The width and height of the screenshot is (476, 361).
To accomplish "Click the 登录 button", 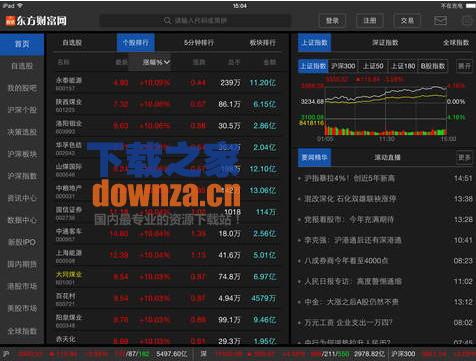I will click(332, 21).
